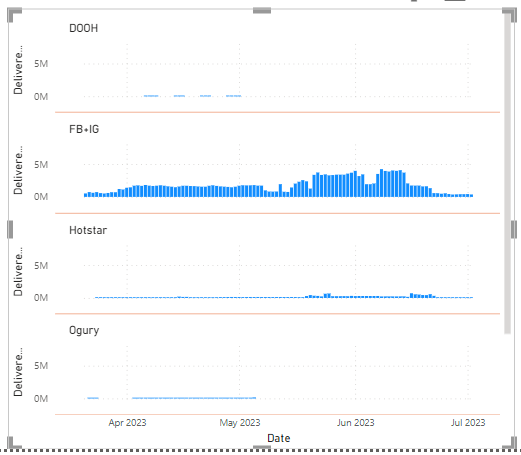Click the Jul 2023 axis label

[468, 423]
